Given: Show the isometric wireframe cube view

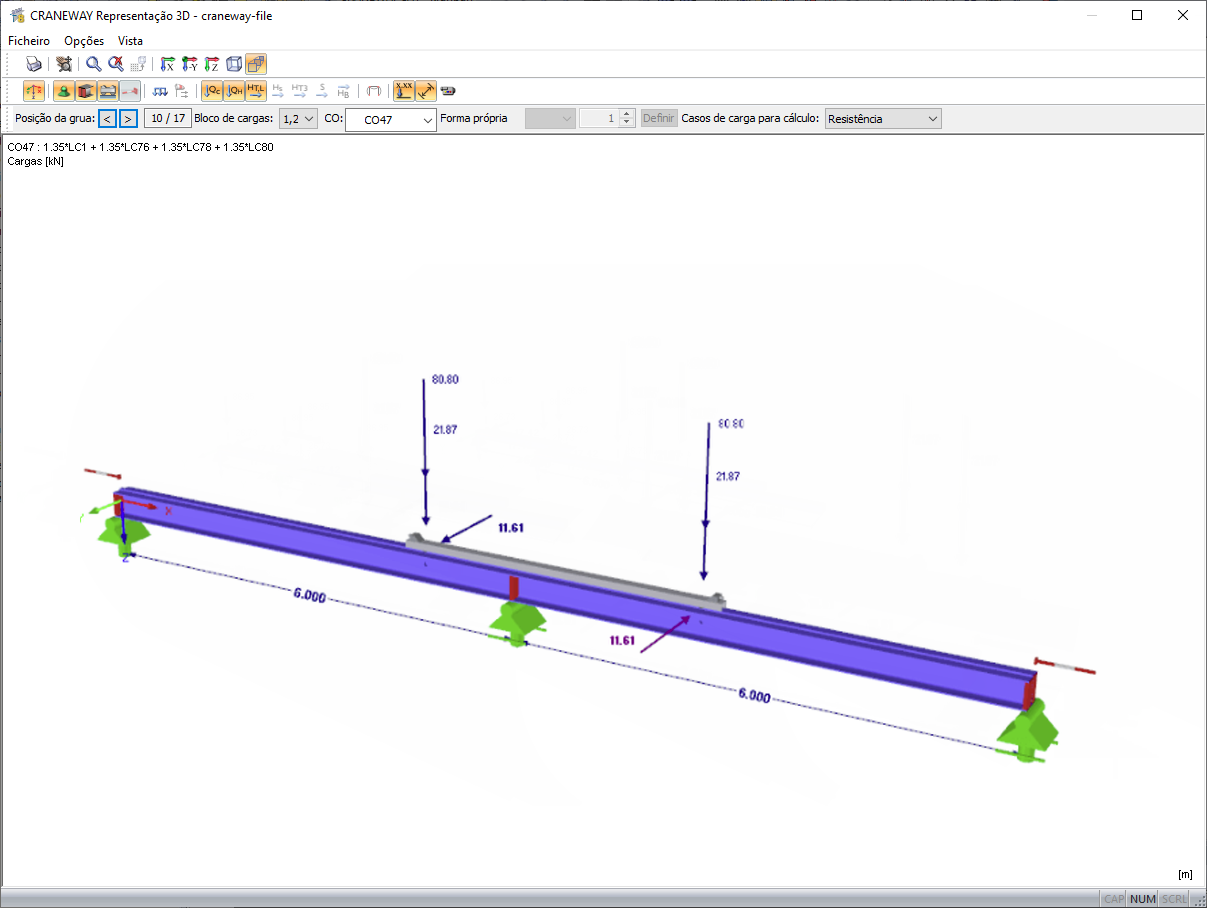Looking at the screenshot, I should pyautogui.click(x=234, y=64).
